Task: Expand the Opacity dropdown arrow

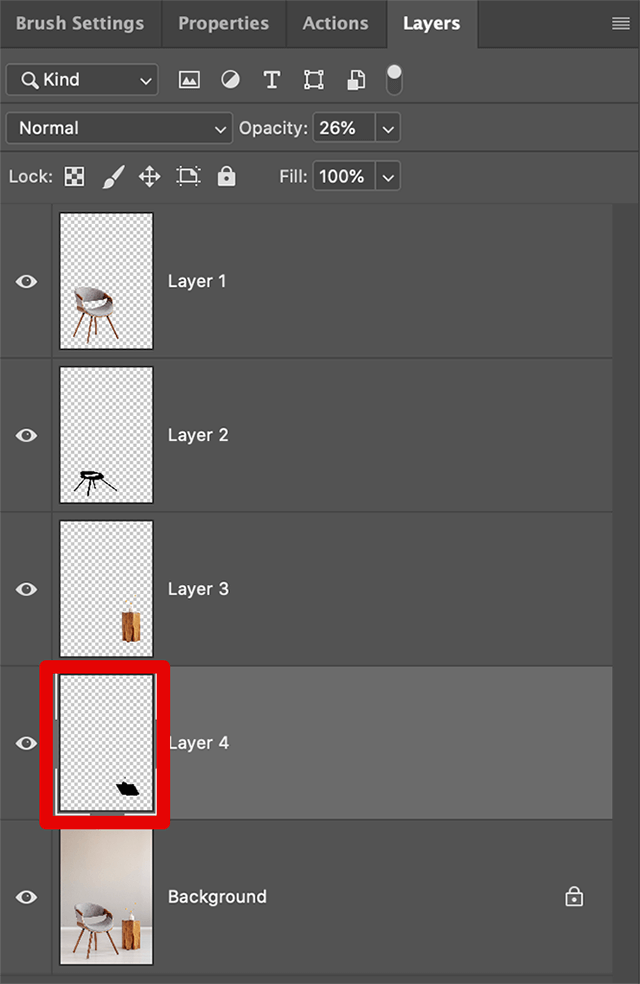Action: coord(387,128)
